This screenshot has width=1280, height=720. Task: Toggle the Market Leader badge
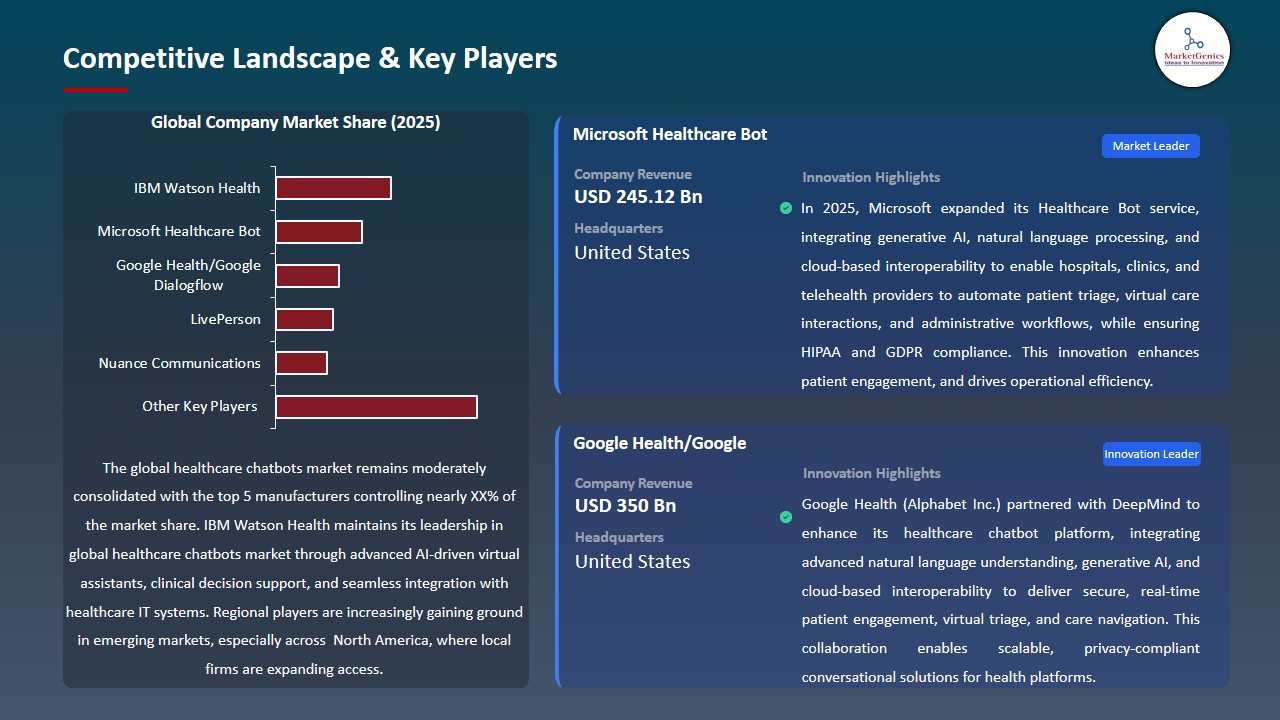pyautogui.click(x=1150, y=145)
